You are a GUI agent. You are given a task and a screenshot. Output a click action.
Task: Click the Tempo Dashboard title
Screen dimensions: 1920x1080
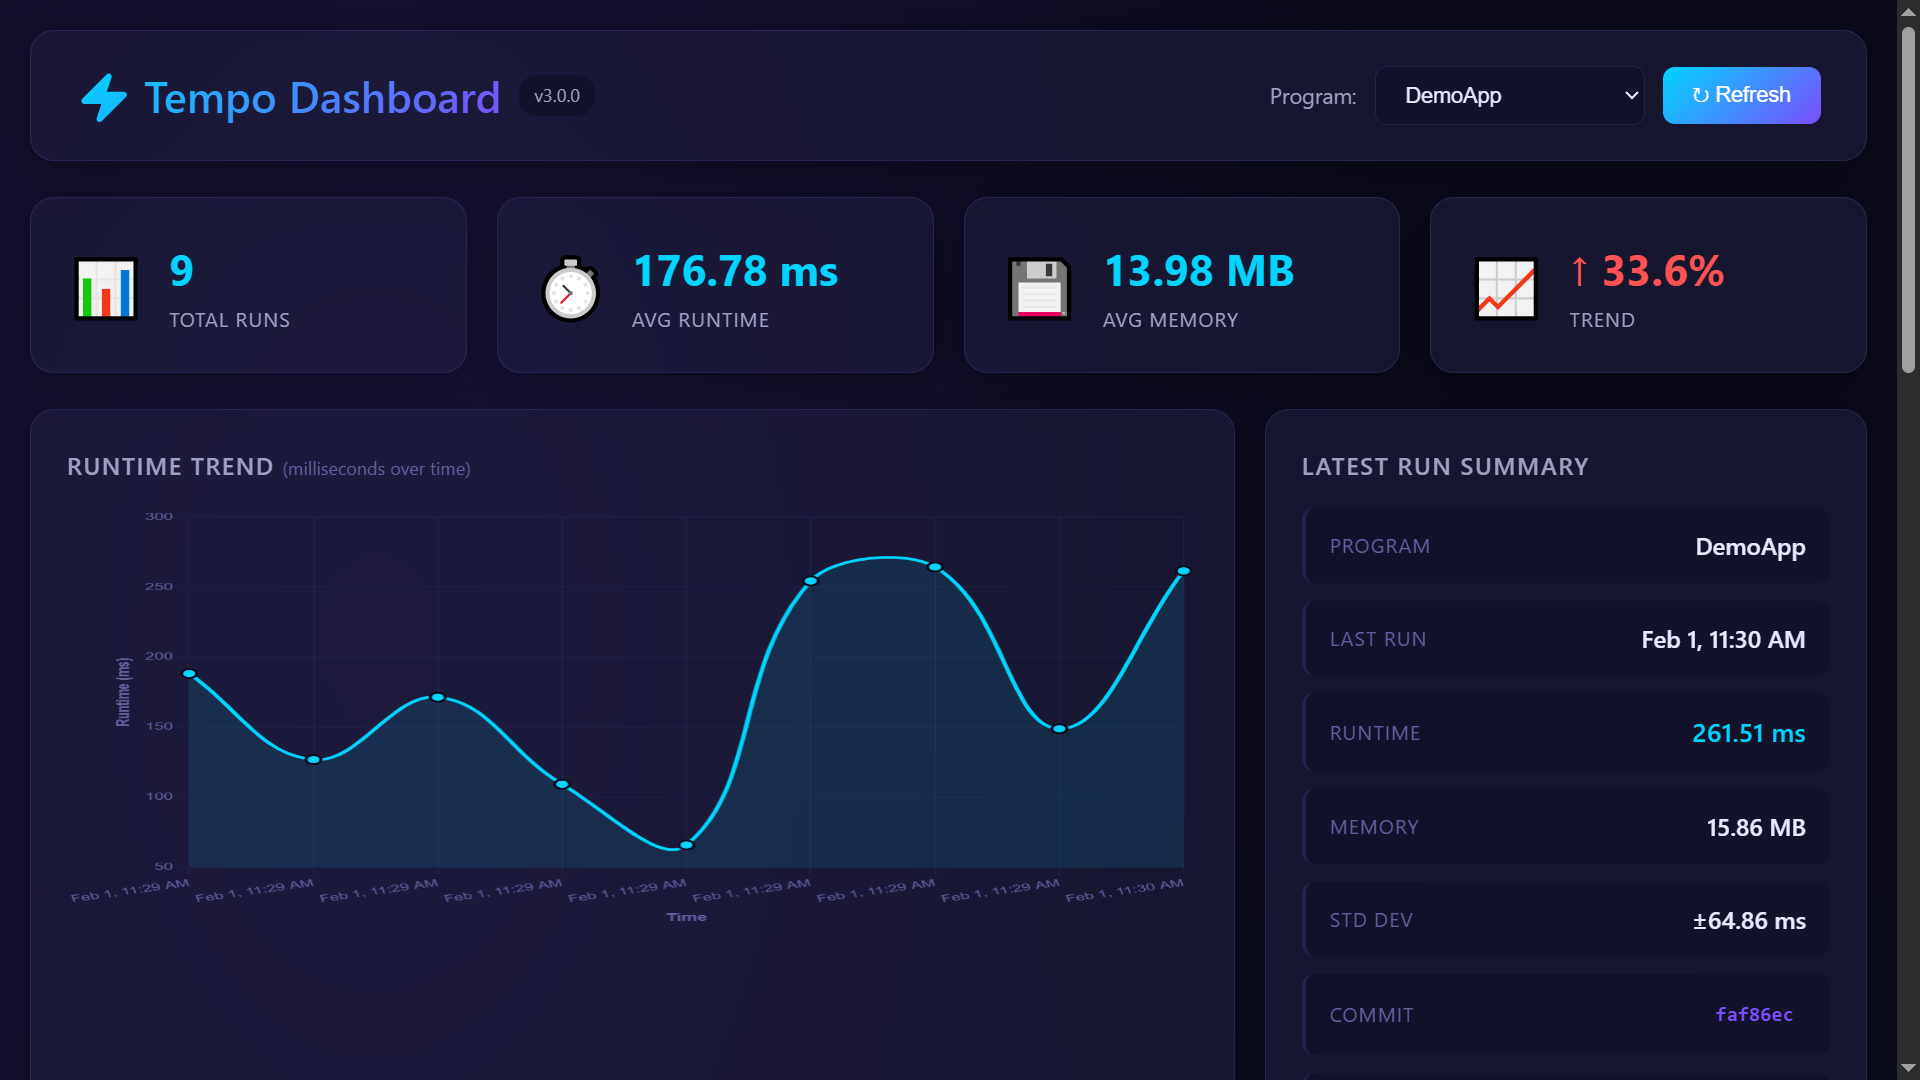[x=322, y=98]
